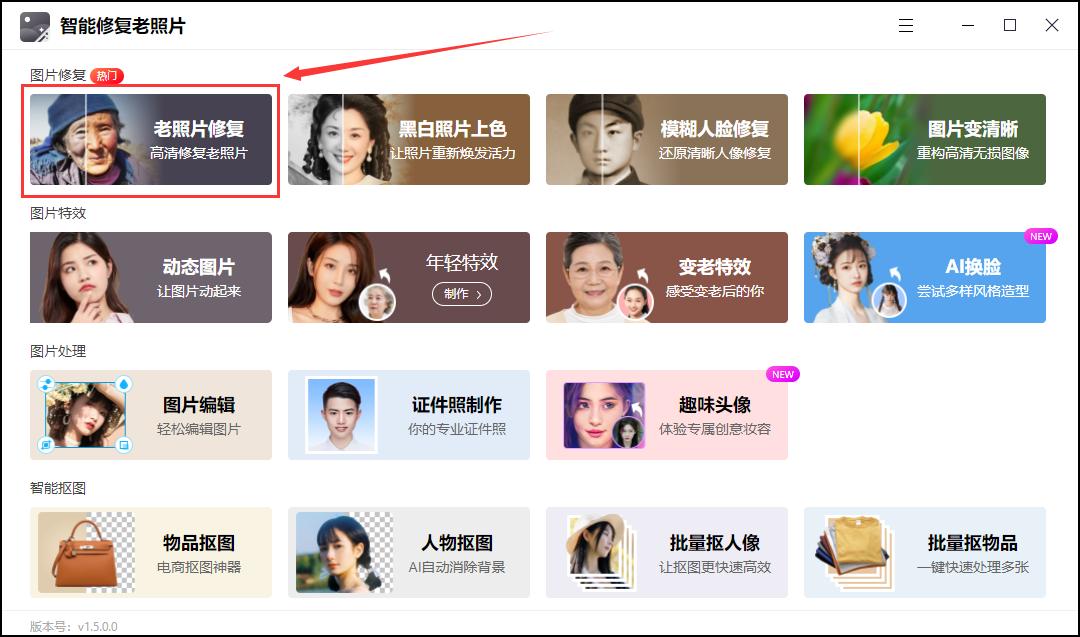Choose 图片变清晰 image sharpen card

pos(924,139)
